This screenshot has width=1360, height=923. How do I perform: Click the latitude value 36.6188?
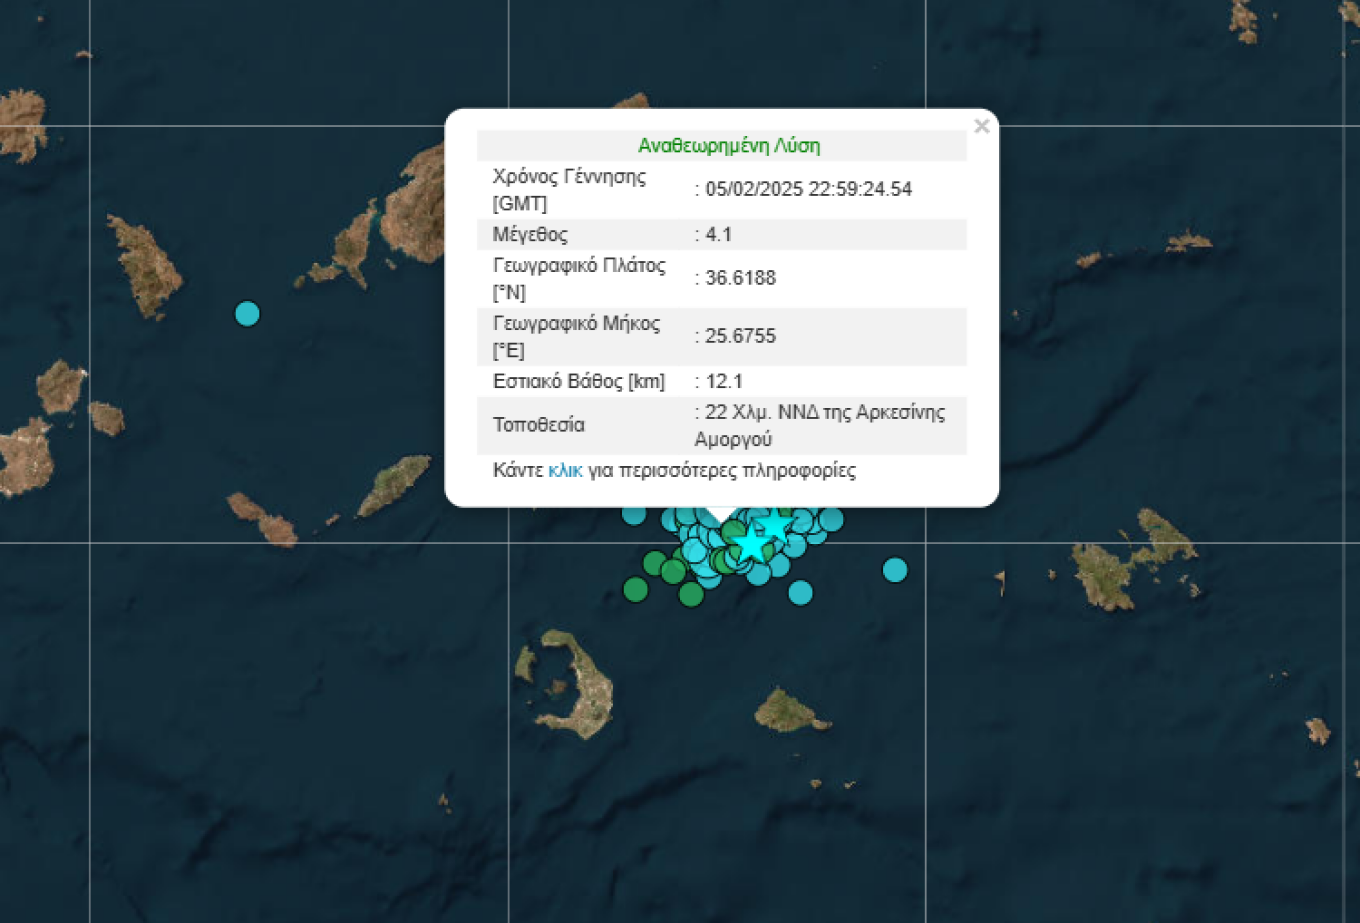pos(740,278)
